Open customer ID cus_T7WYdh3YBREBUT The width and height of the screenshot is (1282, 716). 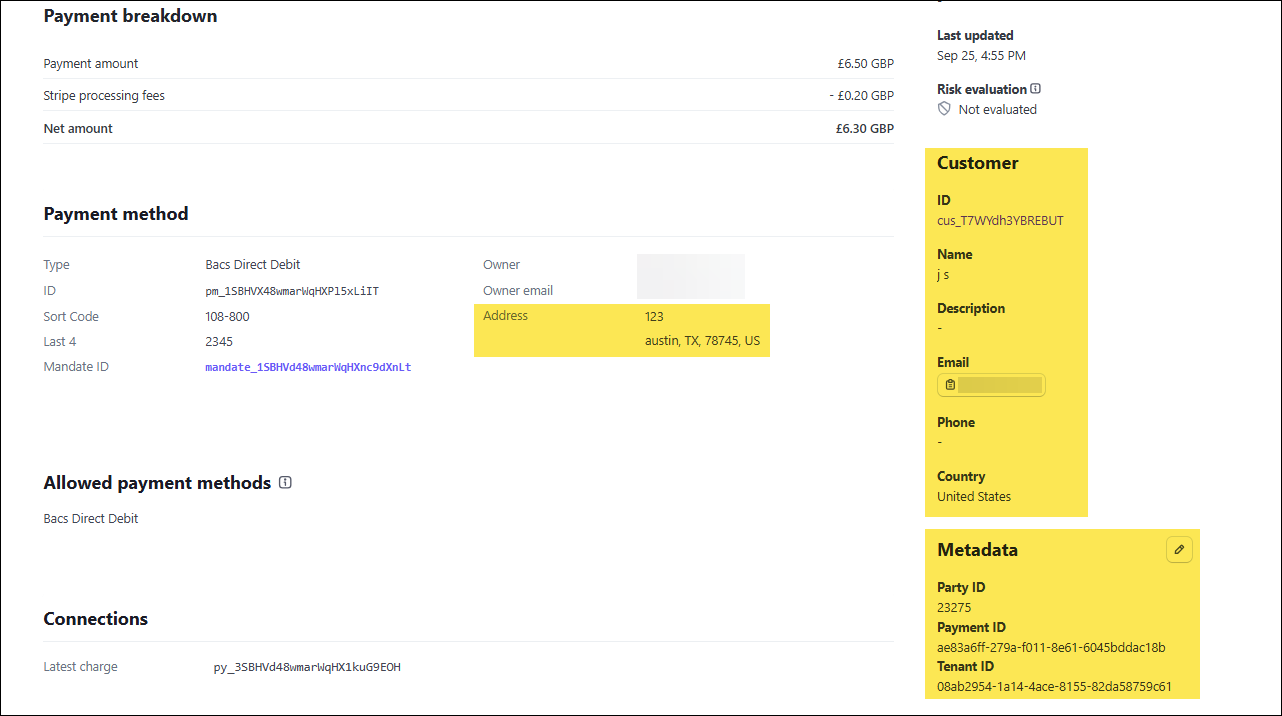pos(1000,220)
